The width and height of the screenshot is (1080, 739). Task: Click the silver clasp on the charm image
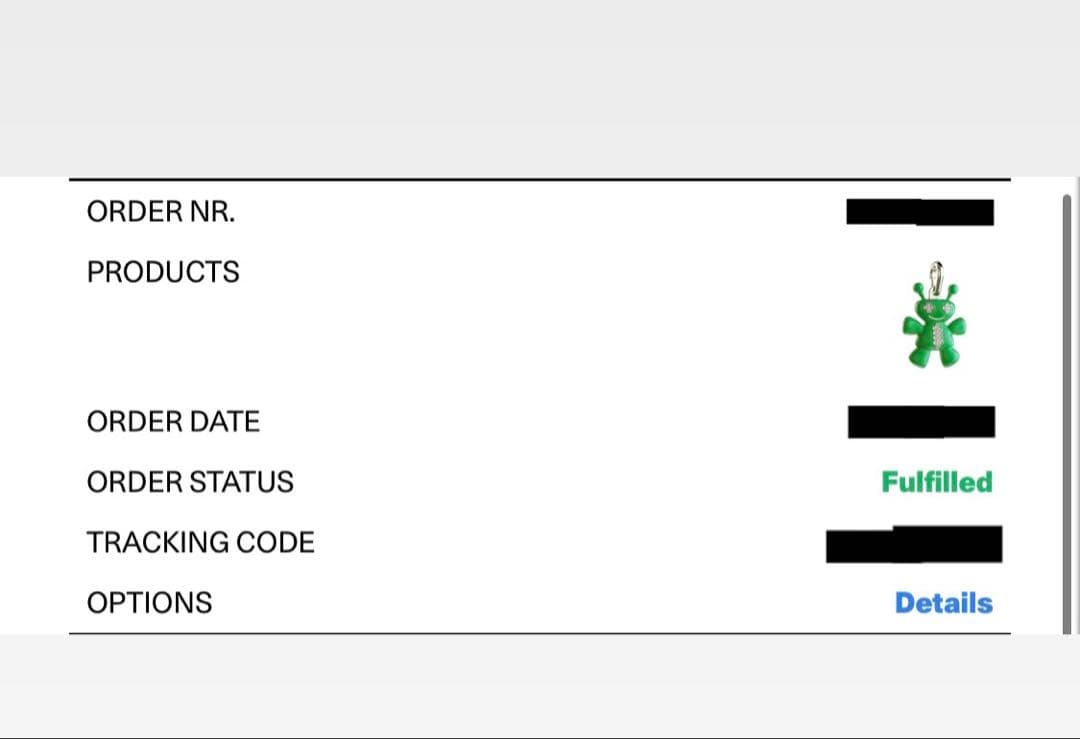point(935,274)
